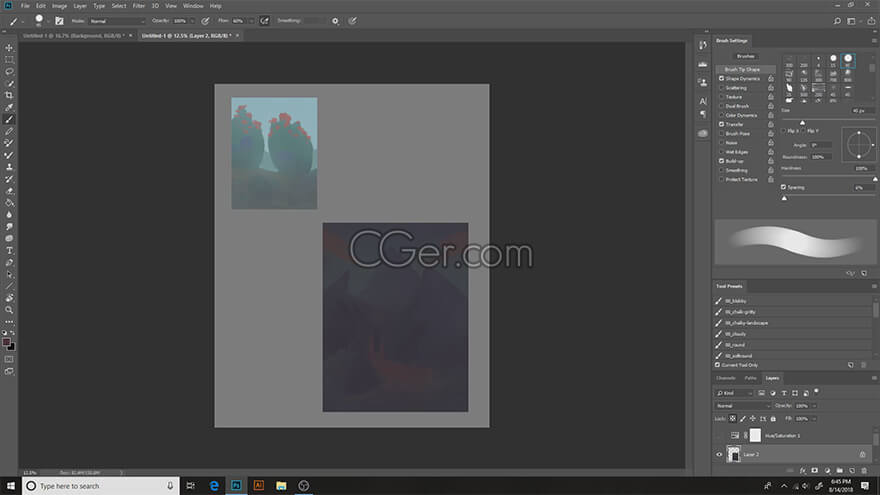Click the Brushes button

[745, 56]
